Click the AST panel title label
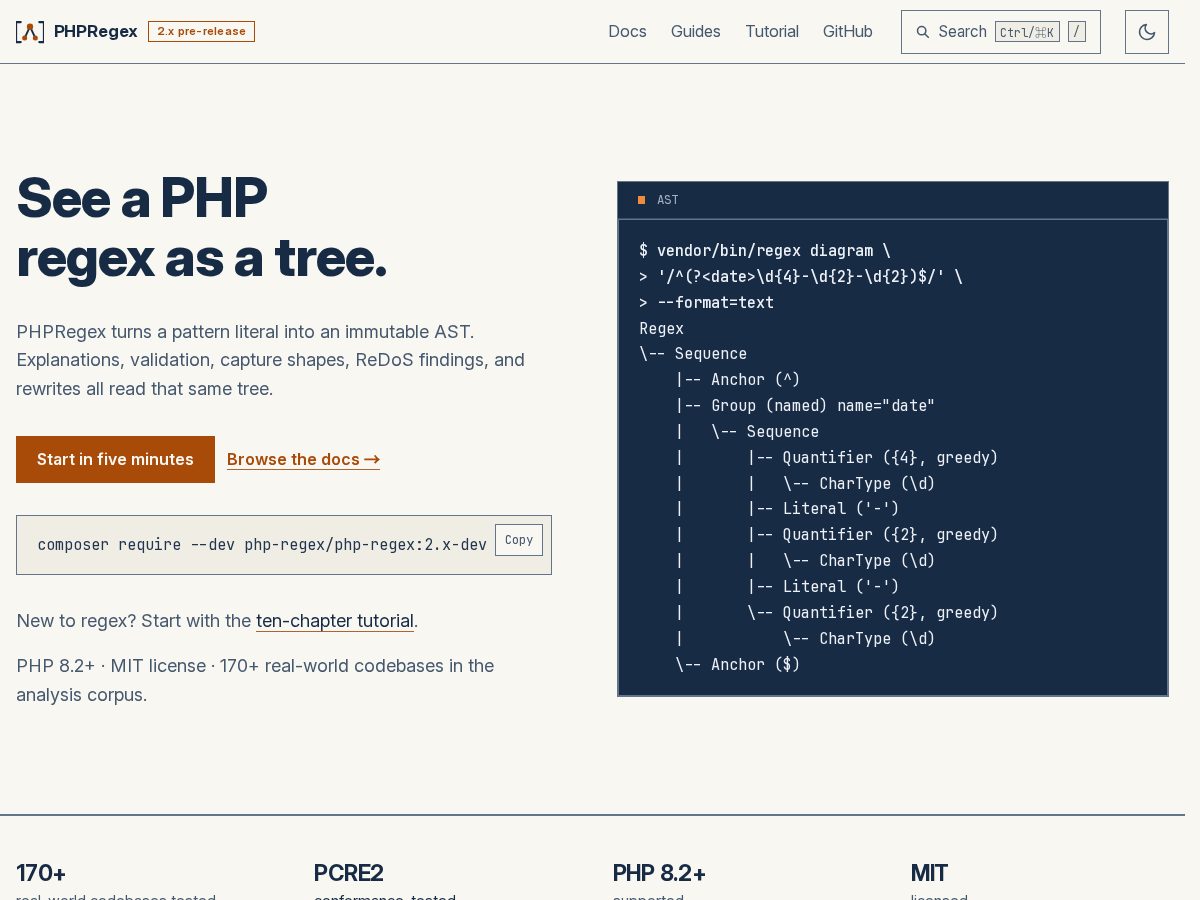1200x900 pixels. pos(668,200)
